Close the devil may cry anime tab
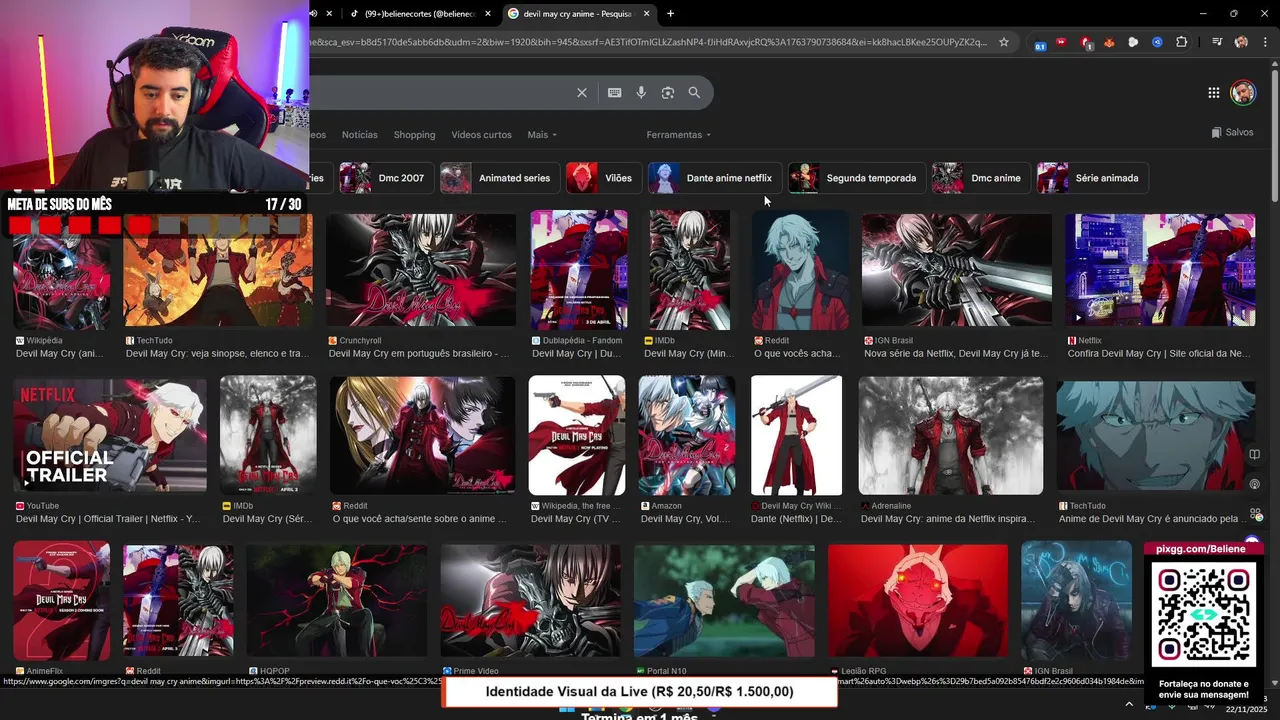This screenshot has height=720, width=1280. (646, 13)
